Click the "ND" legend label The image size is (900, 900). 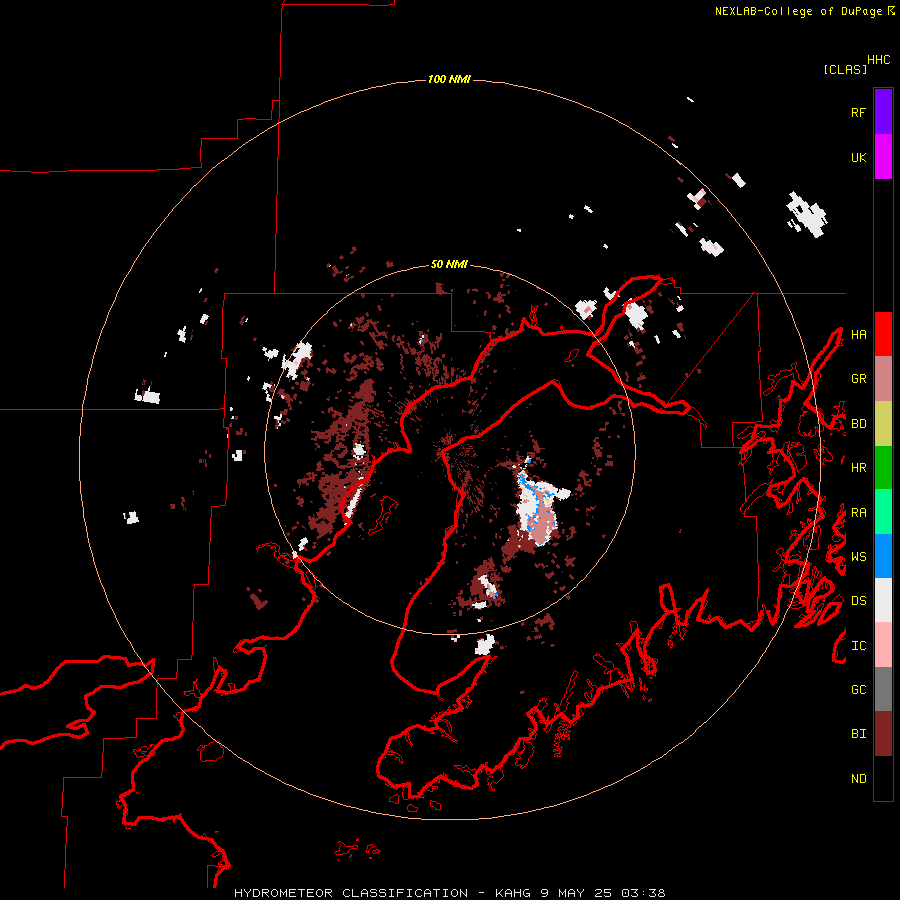click(858, 779)
